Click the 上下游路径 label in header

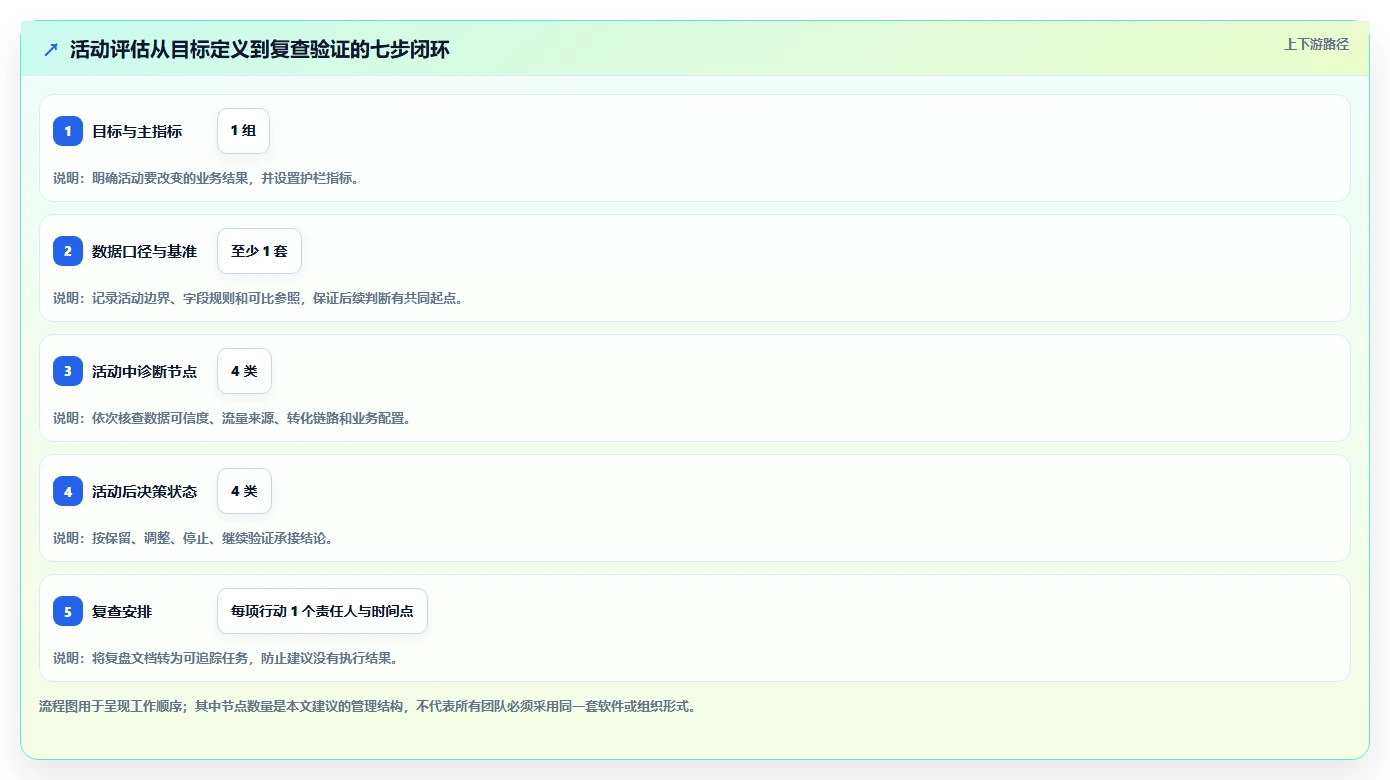pyautogui.click(x=1316, y=44)
